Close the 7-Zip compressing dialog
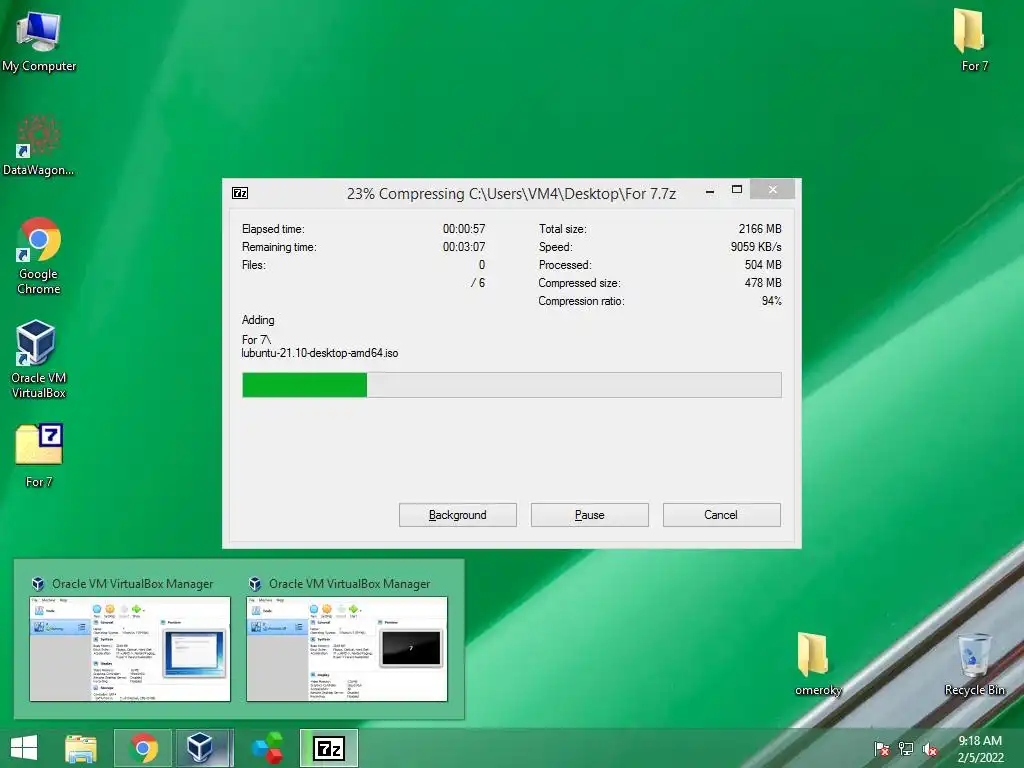The height and width of the screenshot is (768, 1024). point(773,189)
